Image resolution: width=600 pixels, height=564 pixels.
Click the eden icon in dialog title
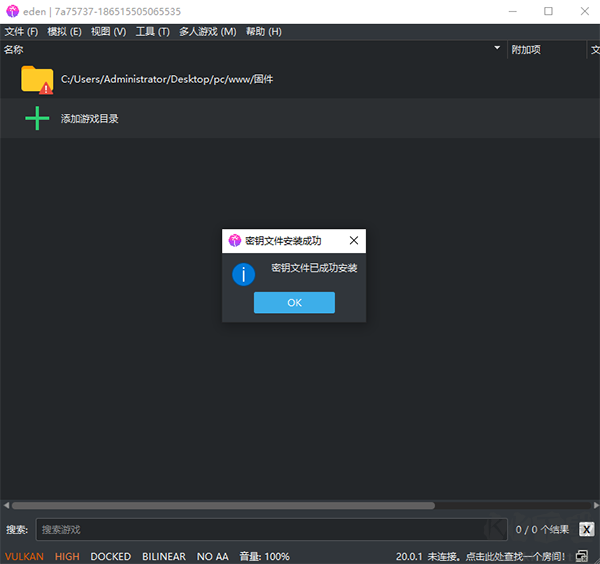[235, 241]
